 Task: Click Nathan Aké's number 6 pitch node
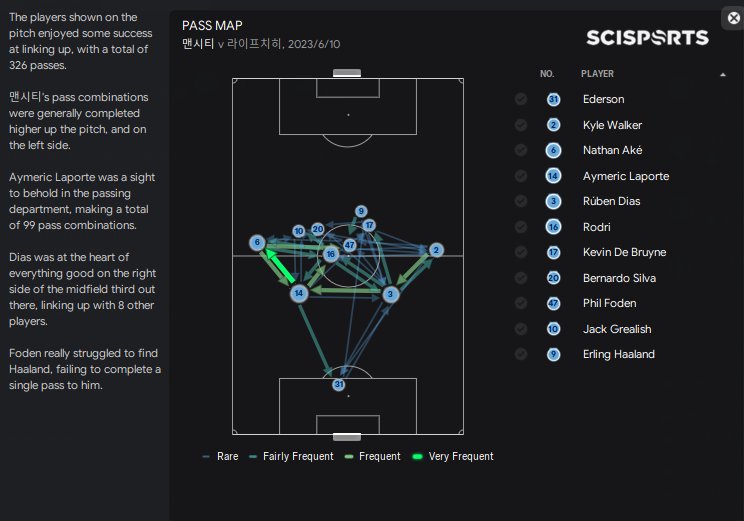pyautogui.click(x=257, y=242)
